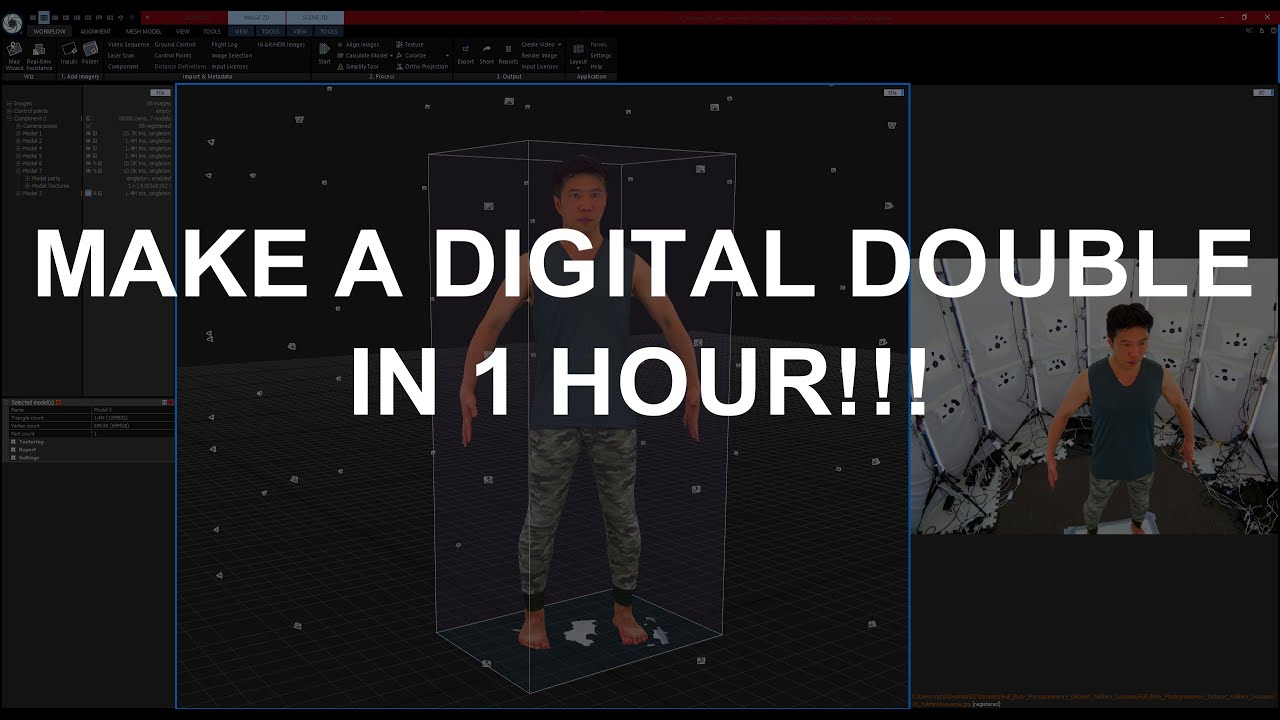Close the Selected model(s) panel
Image resolution: width=1280 pixels, height=720 pixels.
point(170,402)
